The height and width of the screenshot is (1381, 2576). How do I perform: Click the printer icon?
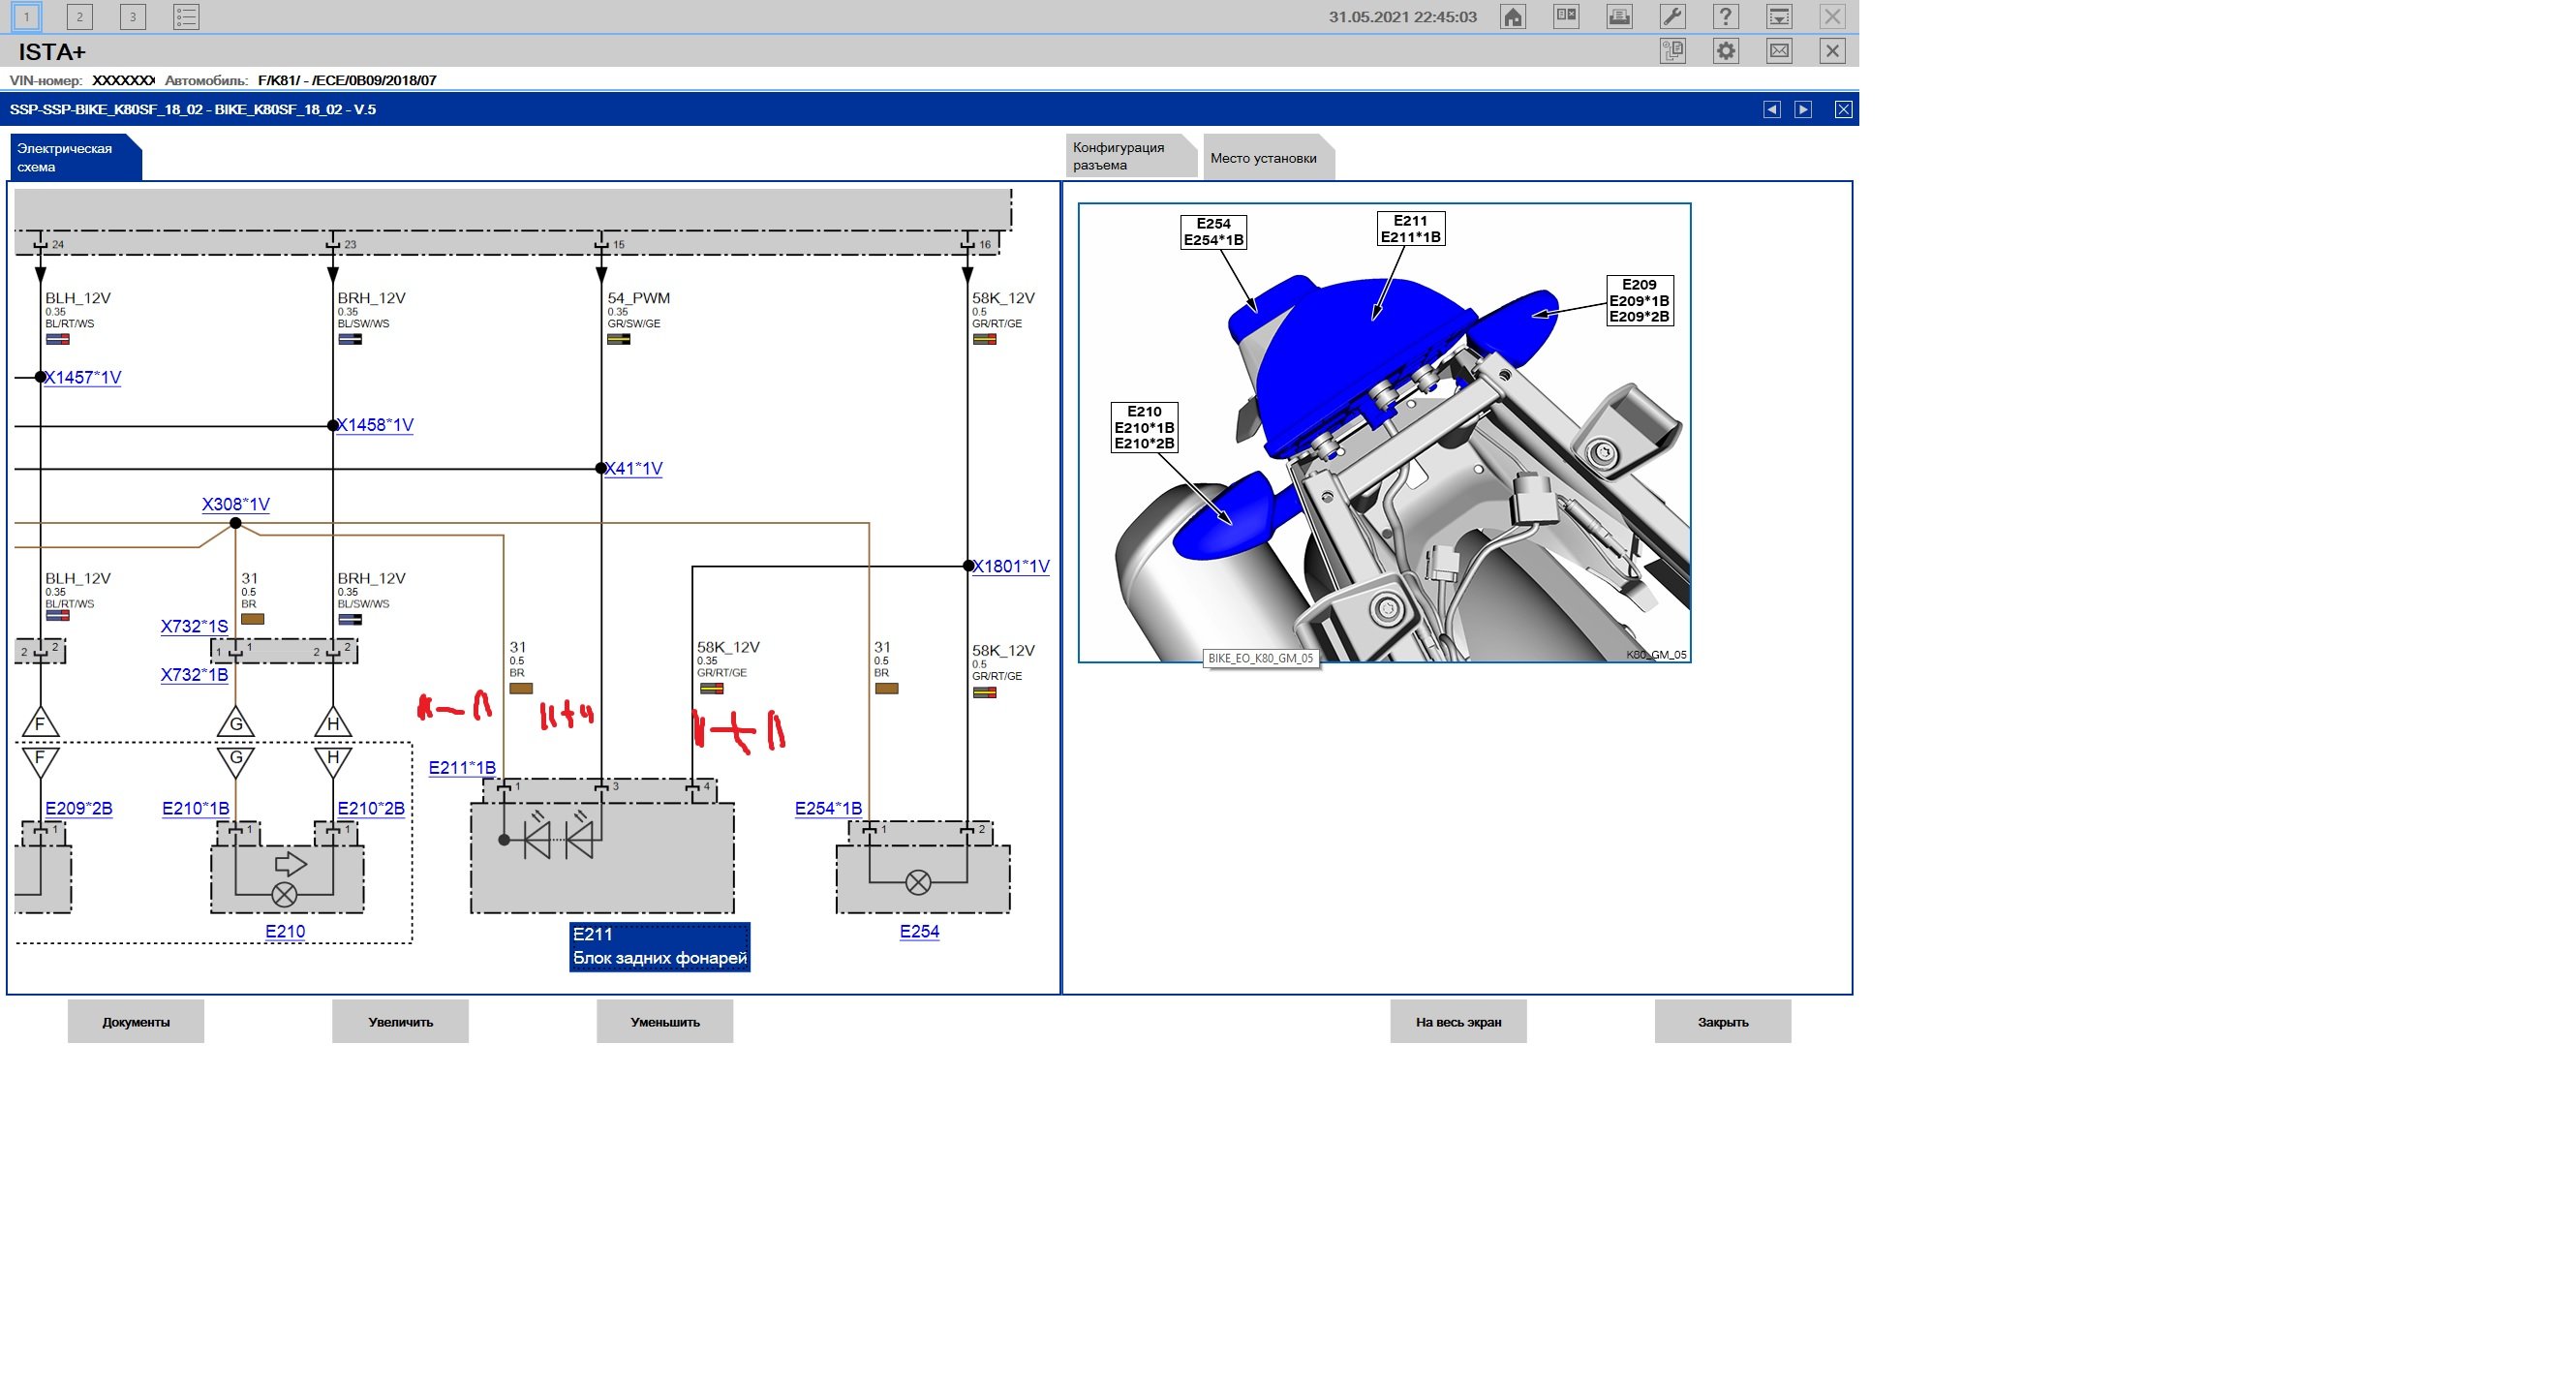tap(1619, 17)
